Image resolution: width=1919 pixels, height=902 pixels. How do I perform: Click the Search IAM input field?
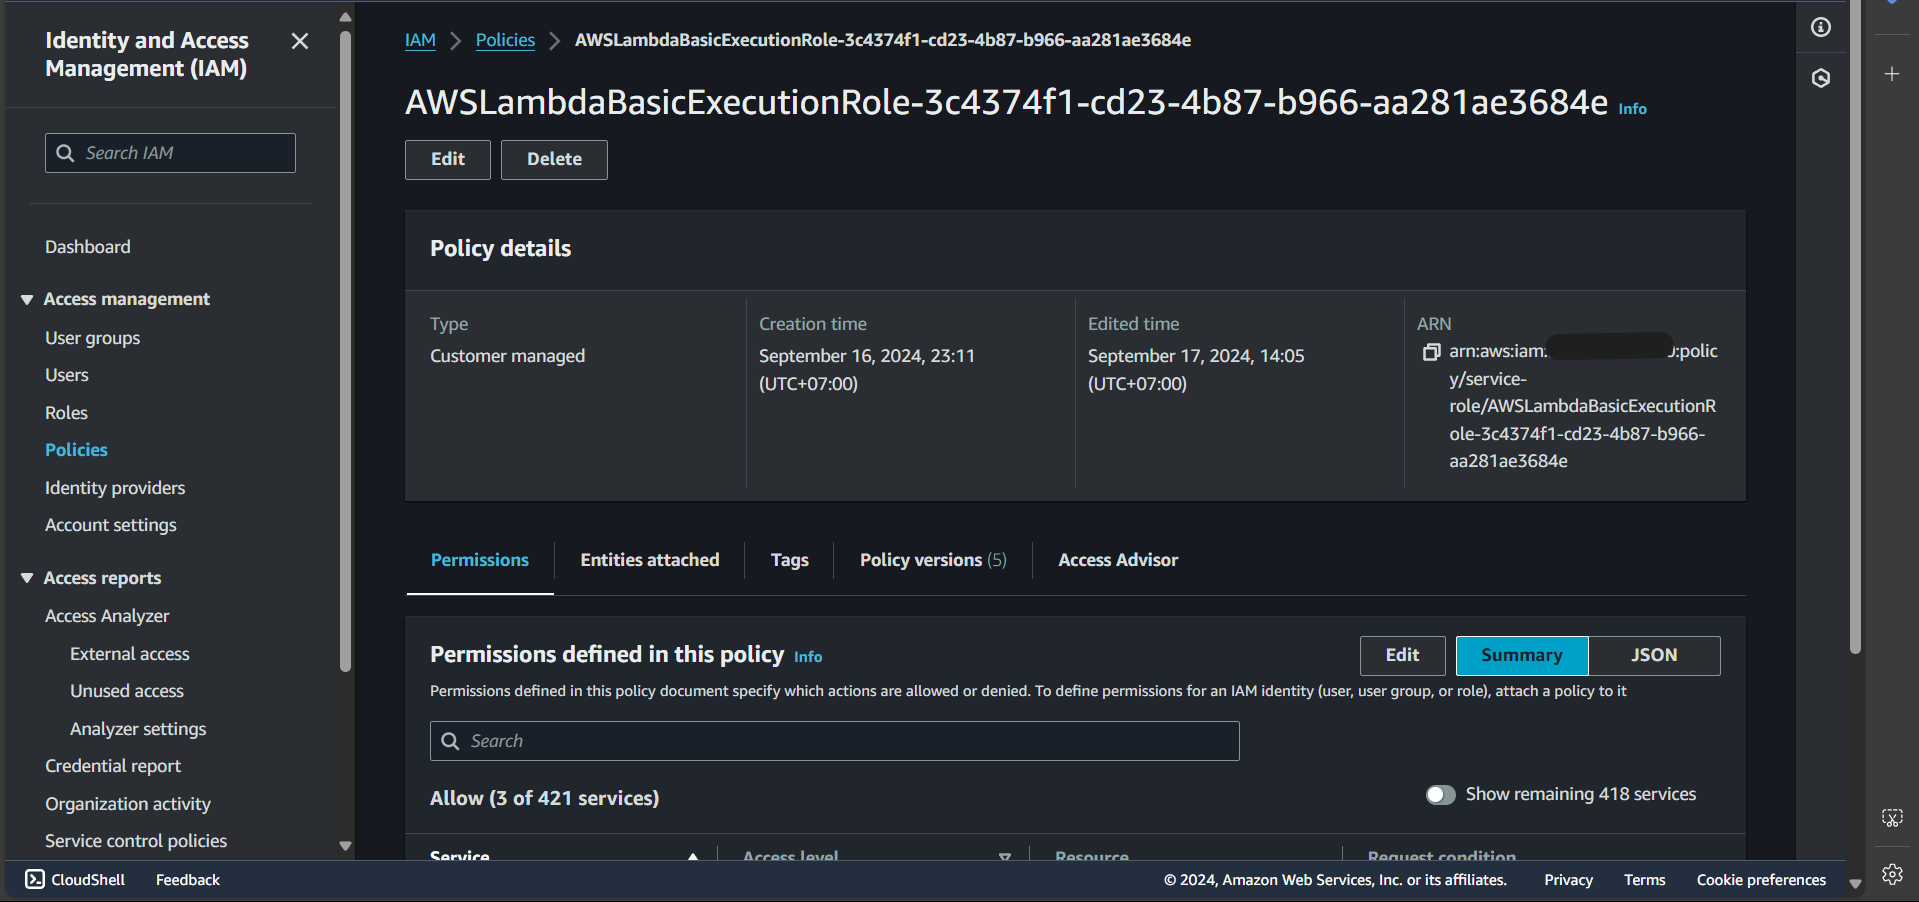[170, 153]
